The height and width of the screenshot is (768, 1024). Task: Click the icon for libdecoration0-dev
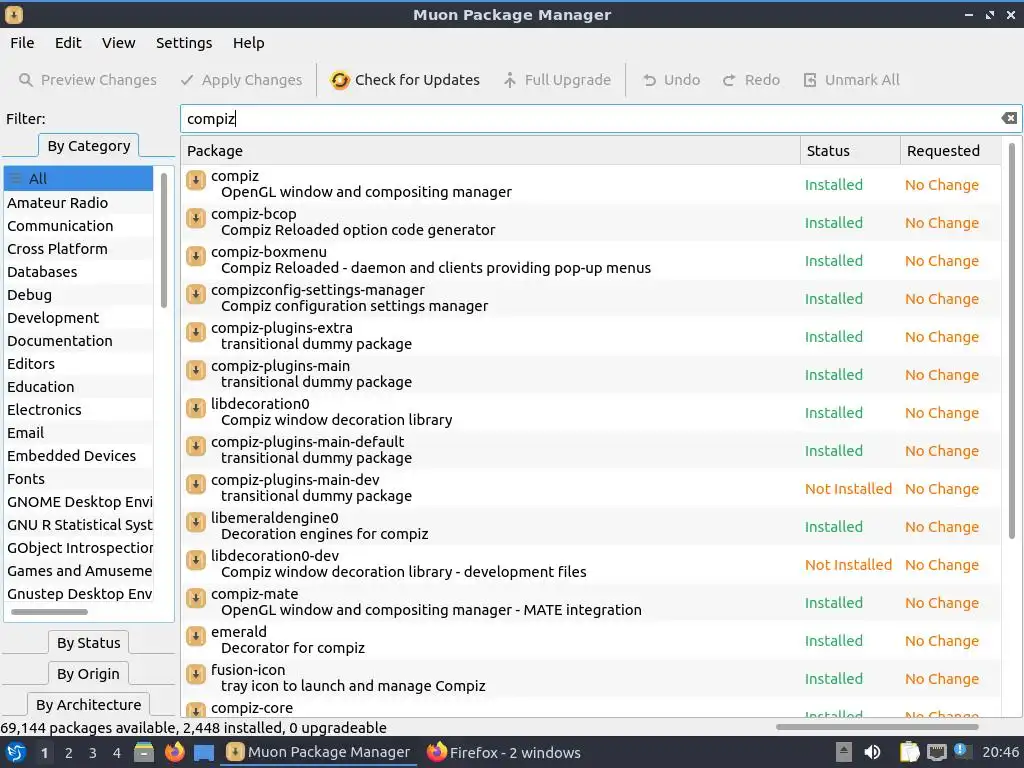click(196, 560)
